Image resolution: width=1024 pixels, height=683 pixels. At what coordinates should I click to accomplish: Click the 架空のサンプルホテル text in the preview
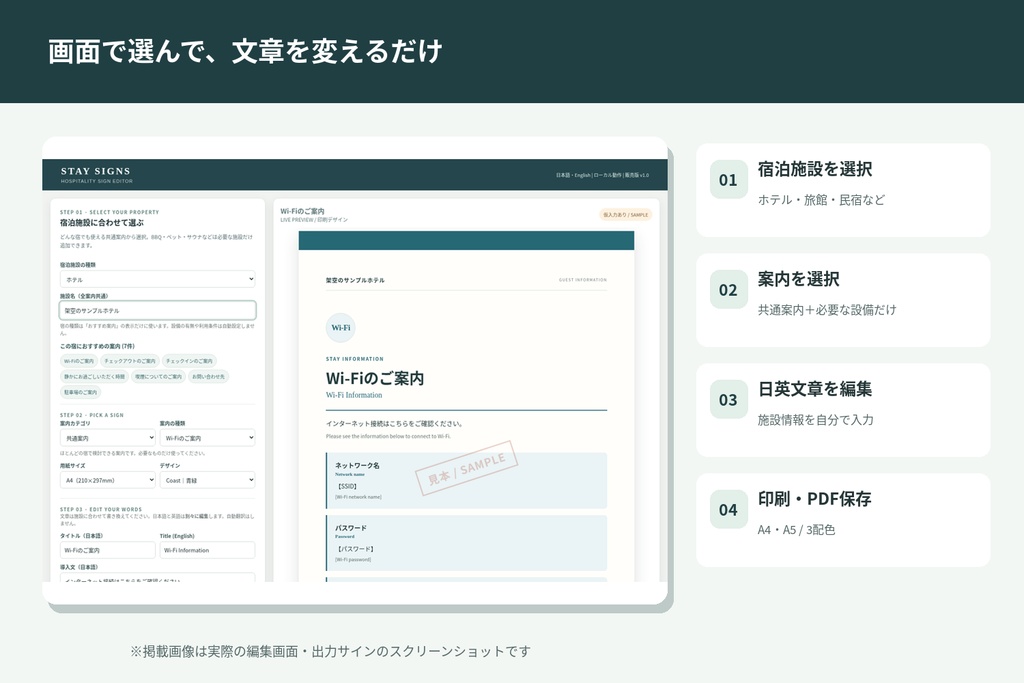tap(355, 280)
